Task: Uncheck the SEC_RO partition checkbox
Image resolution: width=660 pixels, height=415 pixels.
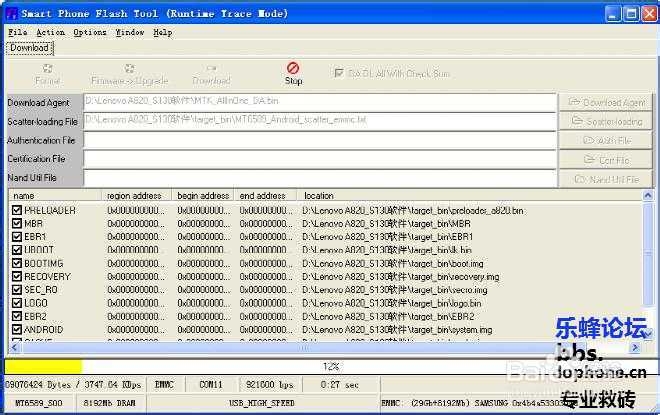Action: (x=17, y=290)
